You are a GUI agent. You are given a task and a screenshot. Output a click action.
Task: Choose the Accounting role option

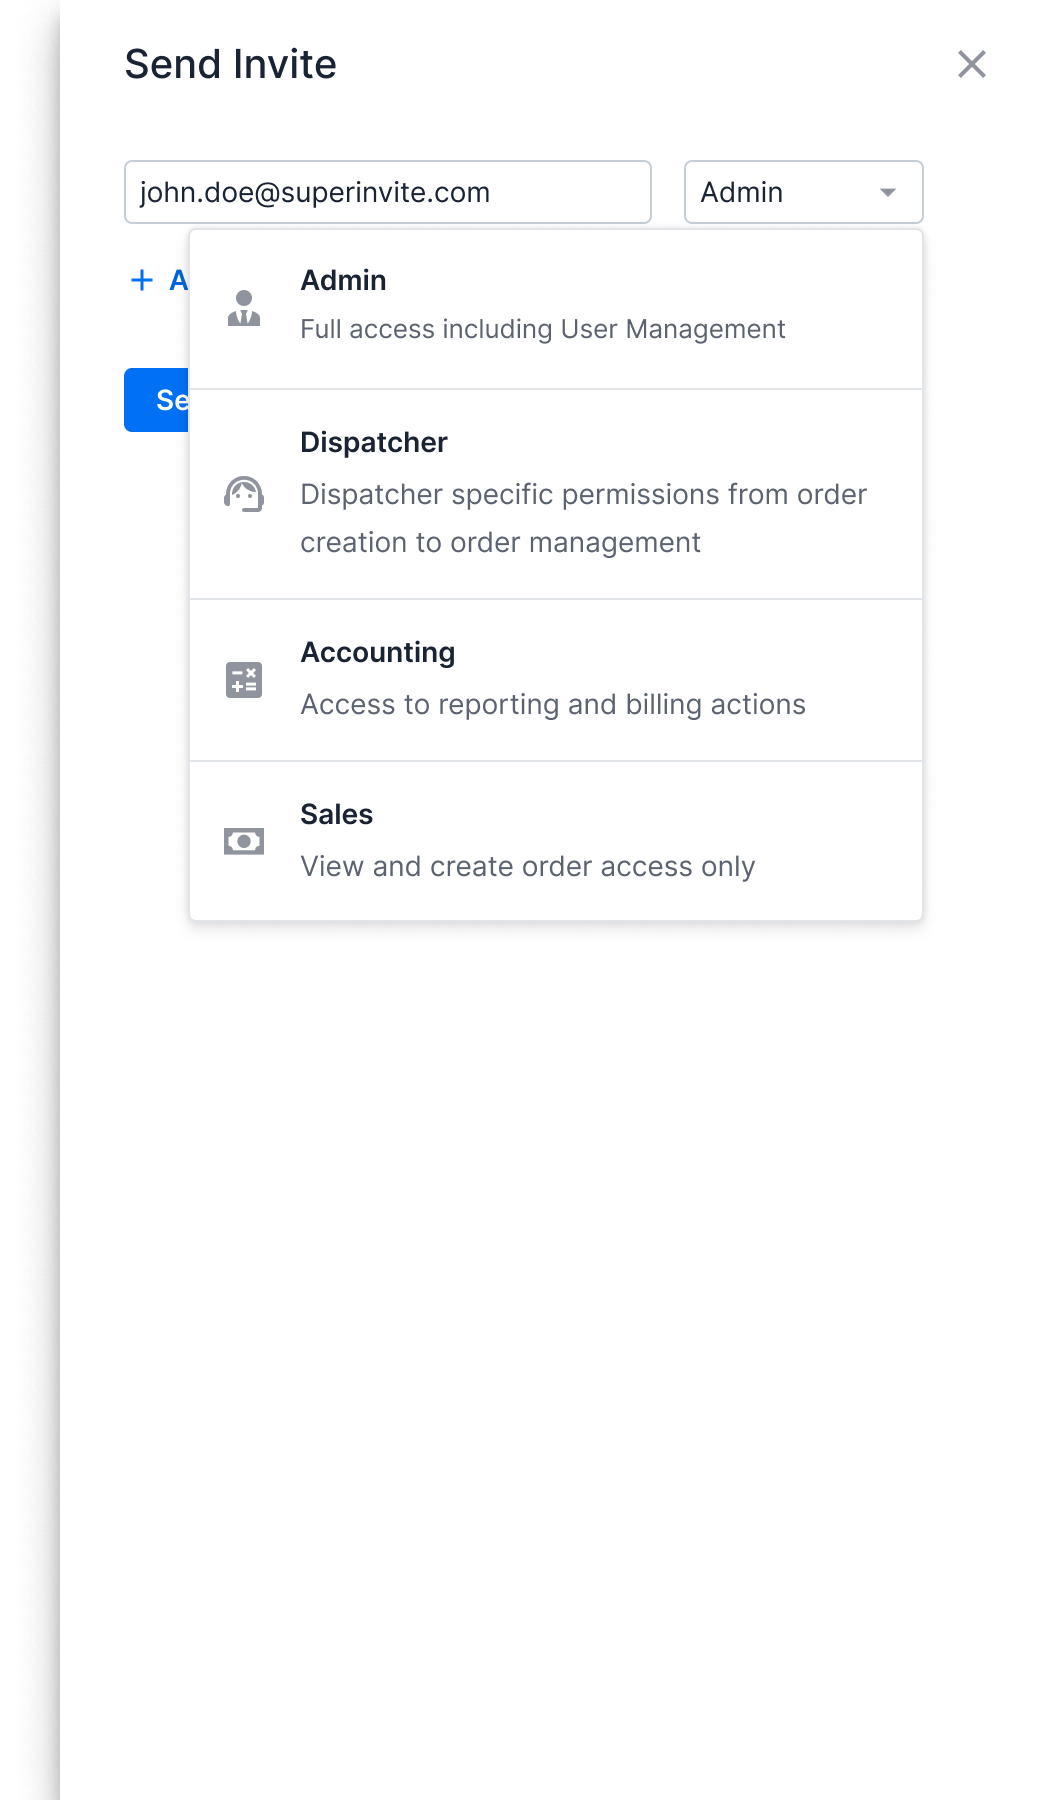pyautogui.click(x=556, y=680)
